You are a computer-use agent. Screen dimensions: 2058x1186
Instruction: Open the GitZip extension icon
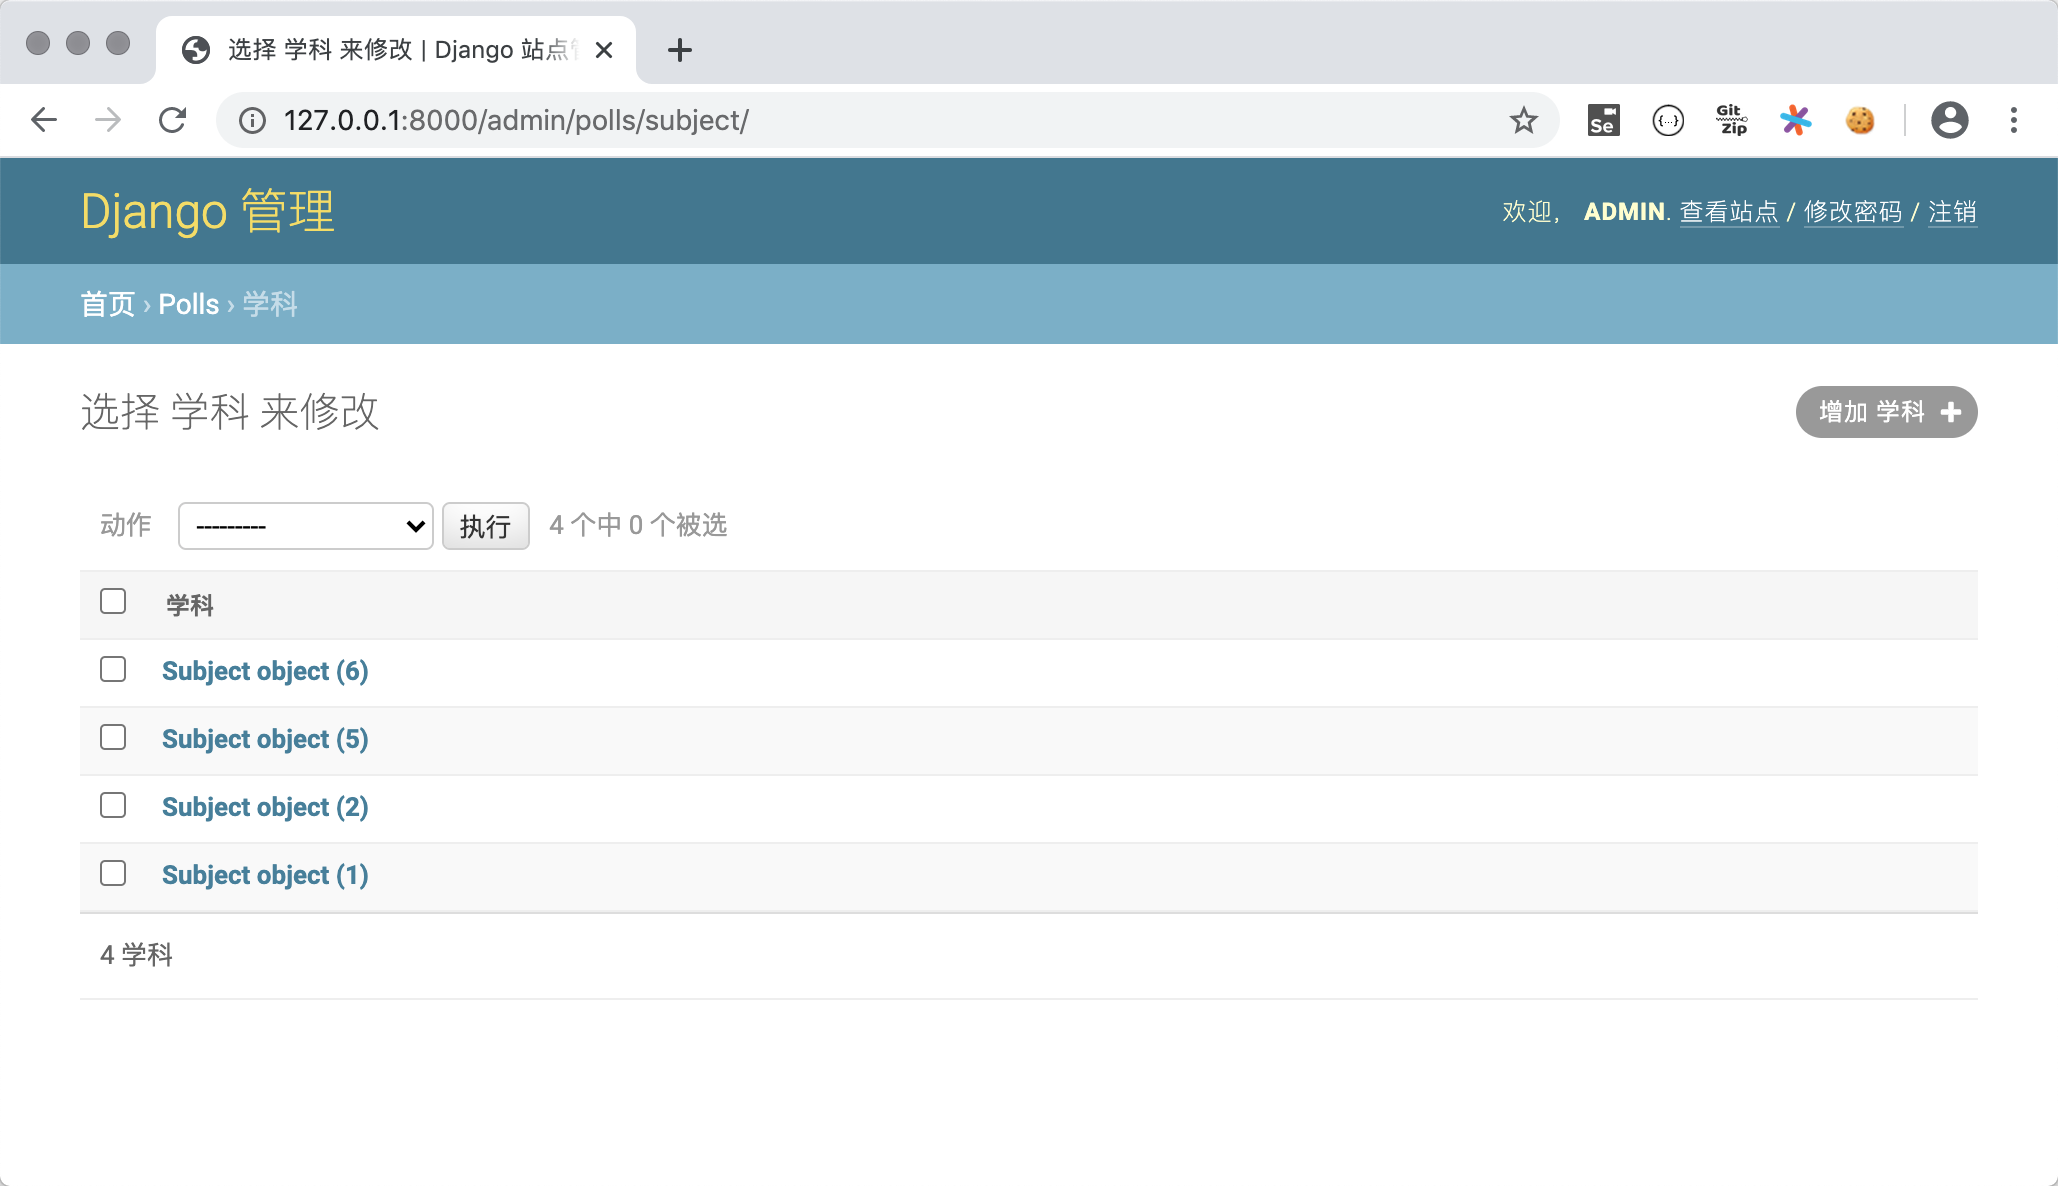[x=1731, y=121]
